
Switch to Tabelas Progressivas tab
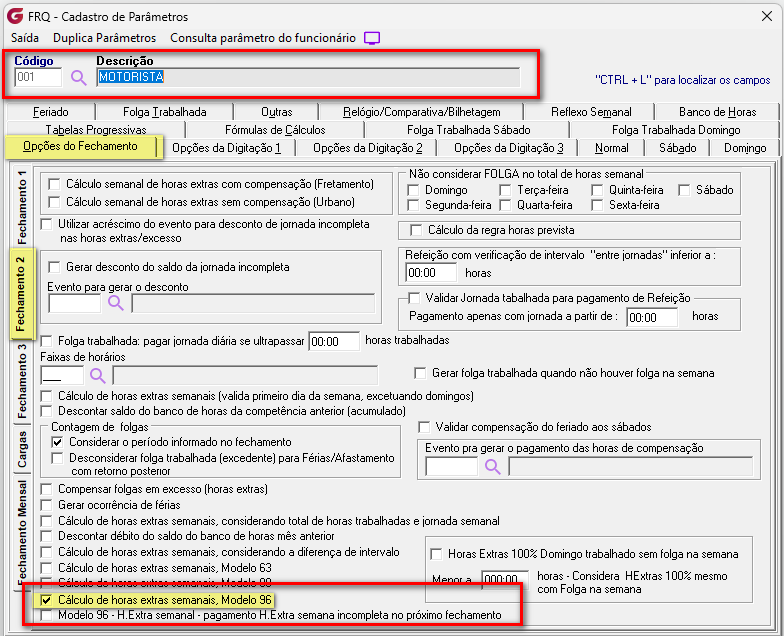coord(96,130)
